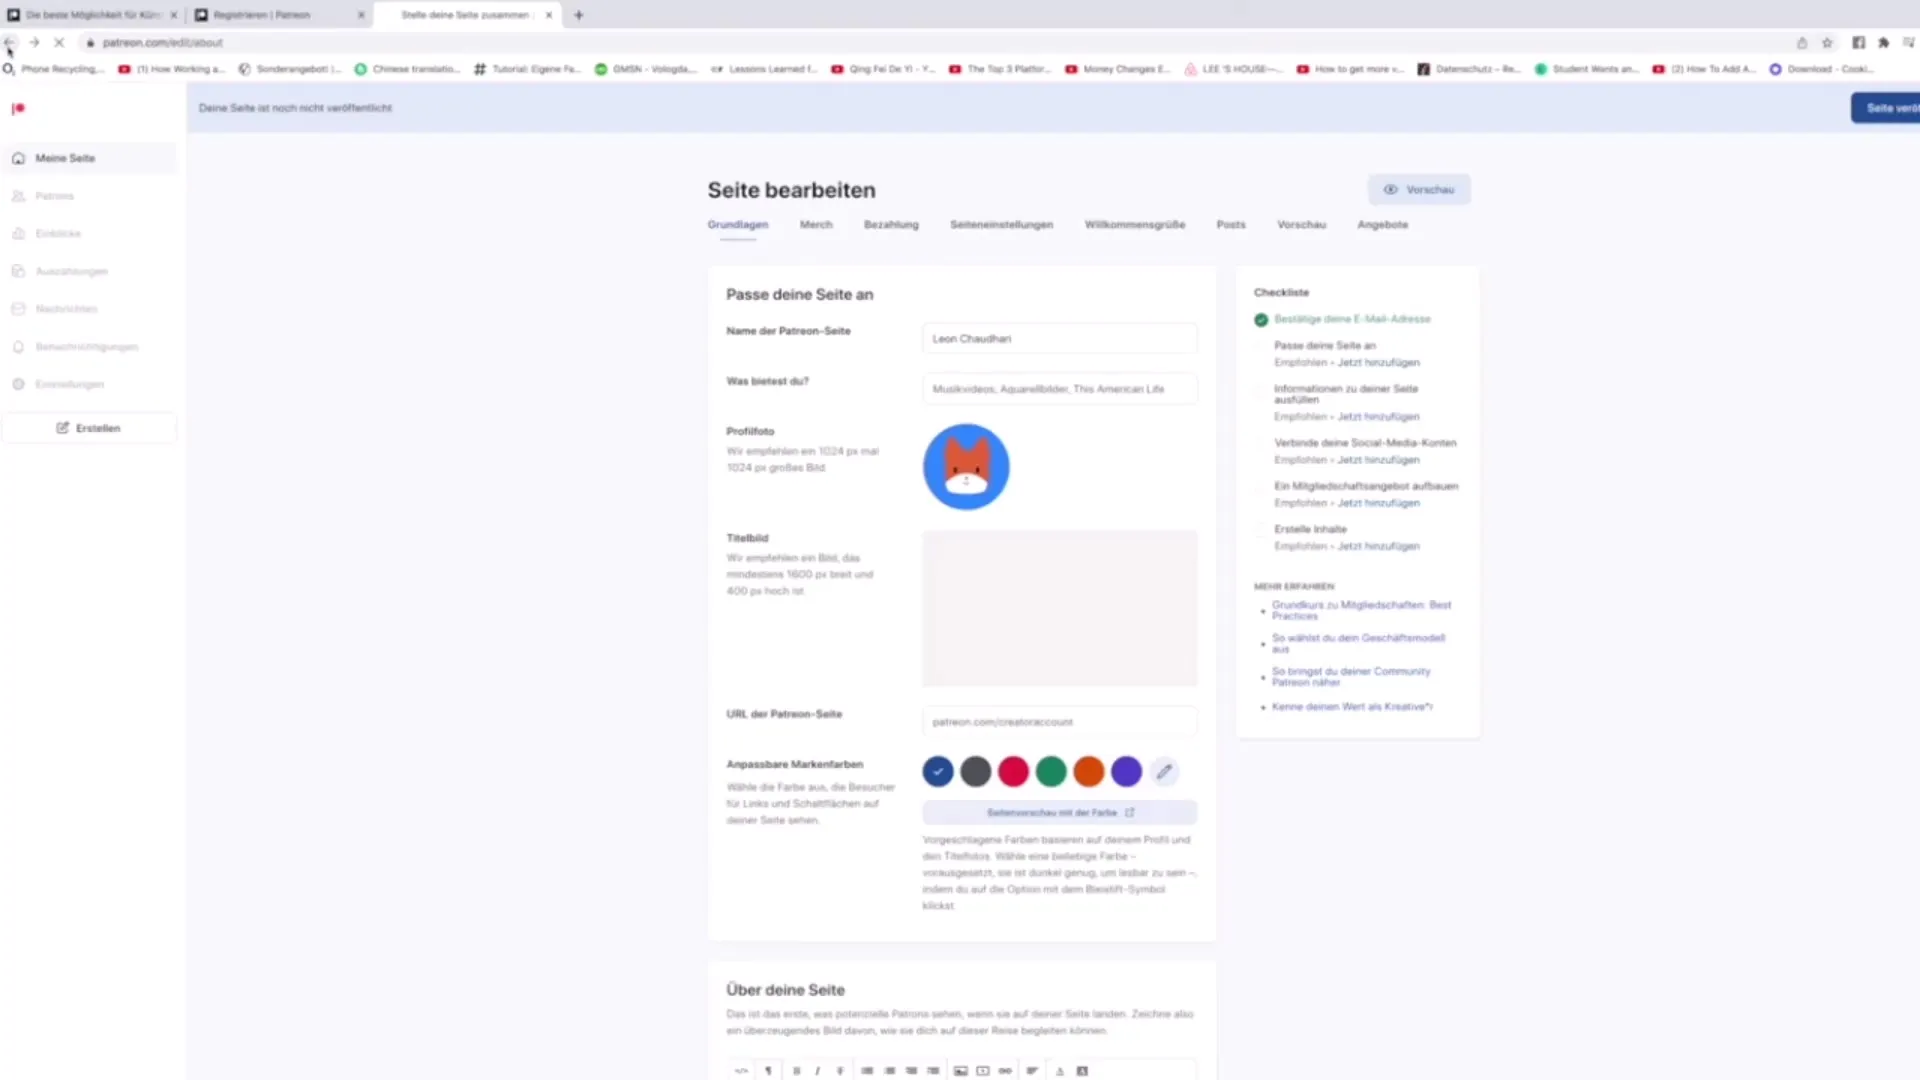
Task: Switch to the Vorschau tab
Action: (x=1301, y=225)
